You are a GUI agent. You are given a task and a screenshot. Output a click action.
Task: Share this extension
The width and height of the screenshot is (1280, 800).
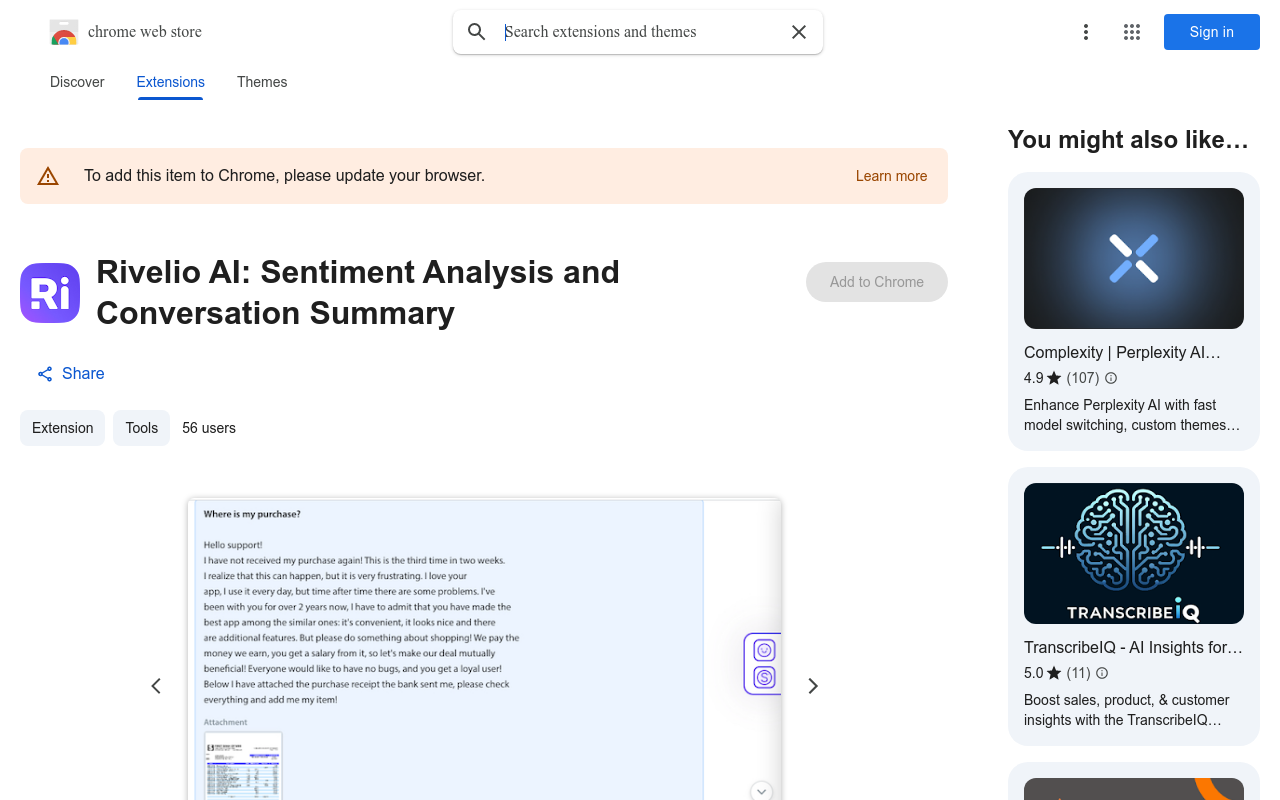(x=71, y=374)
